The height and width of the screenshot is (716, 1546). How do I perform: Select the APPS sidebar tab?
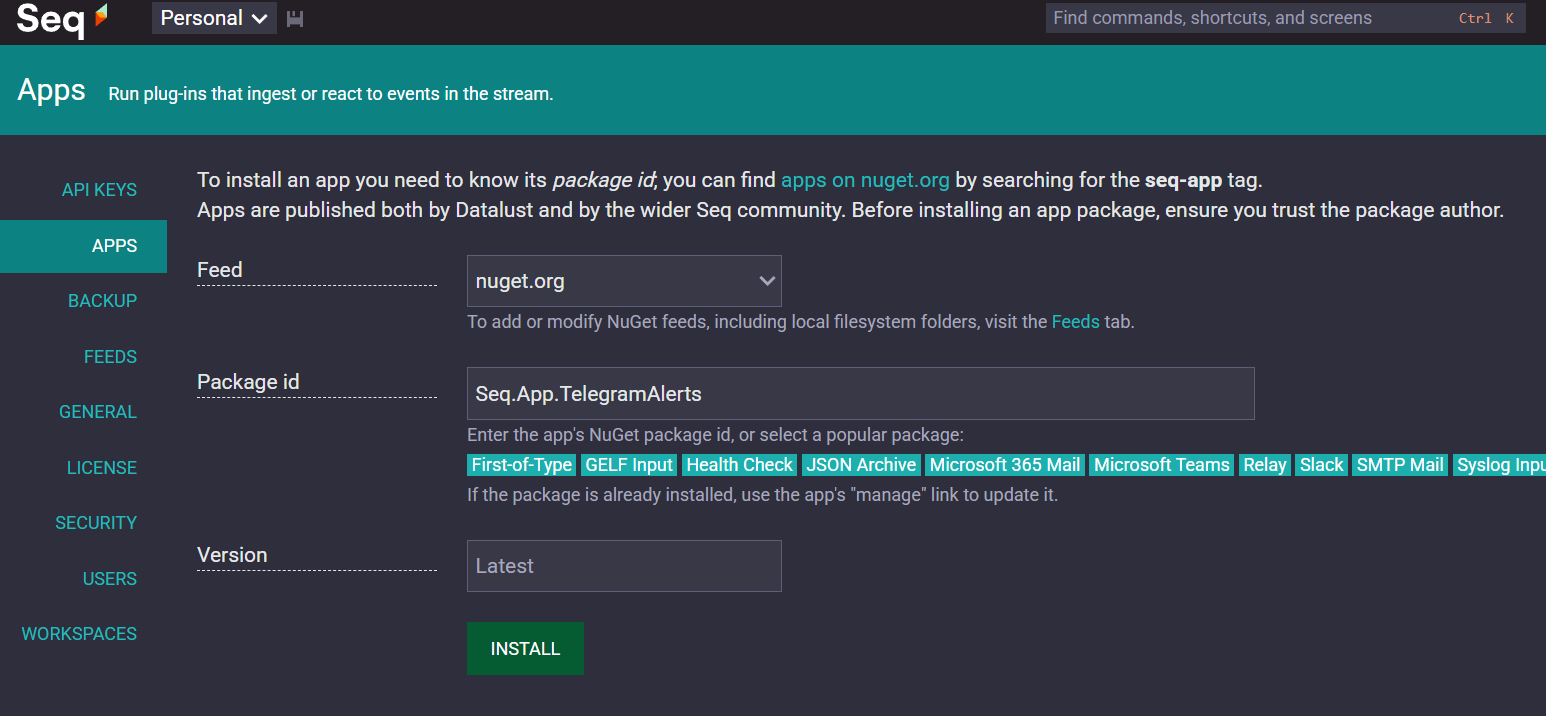pyautogui.click(x=83, y=246)
